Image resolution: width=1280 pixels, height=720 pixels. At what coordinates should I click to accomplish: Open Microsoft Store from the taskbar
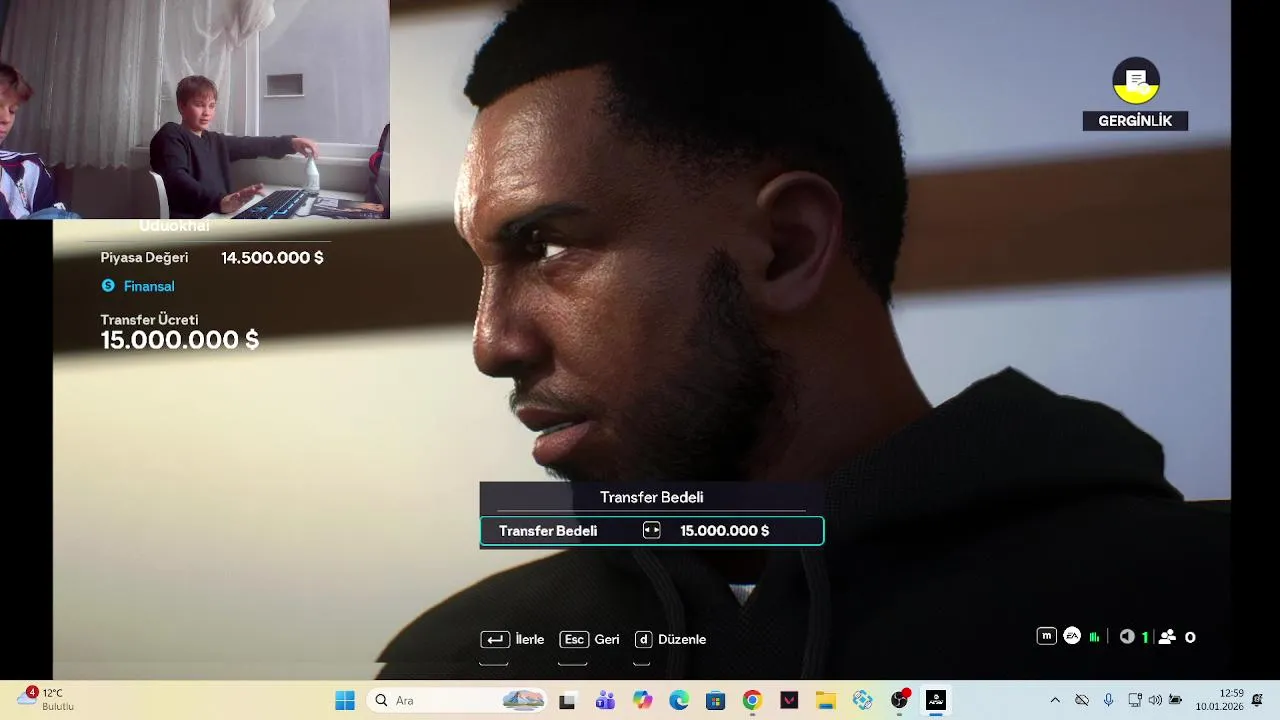coord(715,700)
